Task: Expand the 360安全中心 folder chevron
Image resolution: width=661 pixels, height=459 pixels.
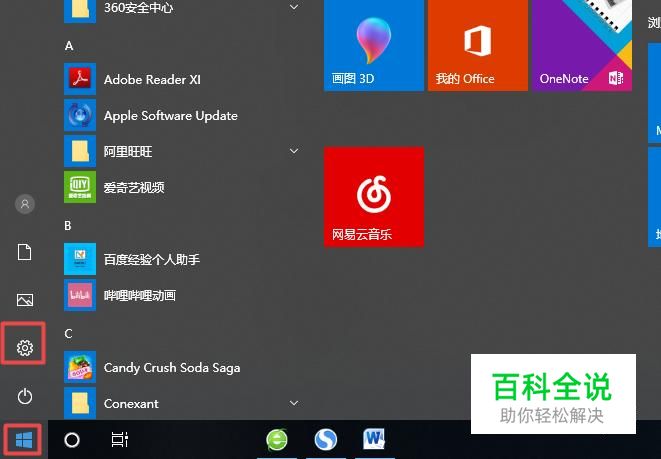Action: point(294,7)
